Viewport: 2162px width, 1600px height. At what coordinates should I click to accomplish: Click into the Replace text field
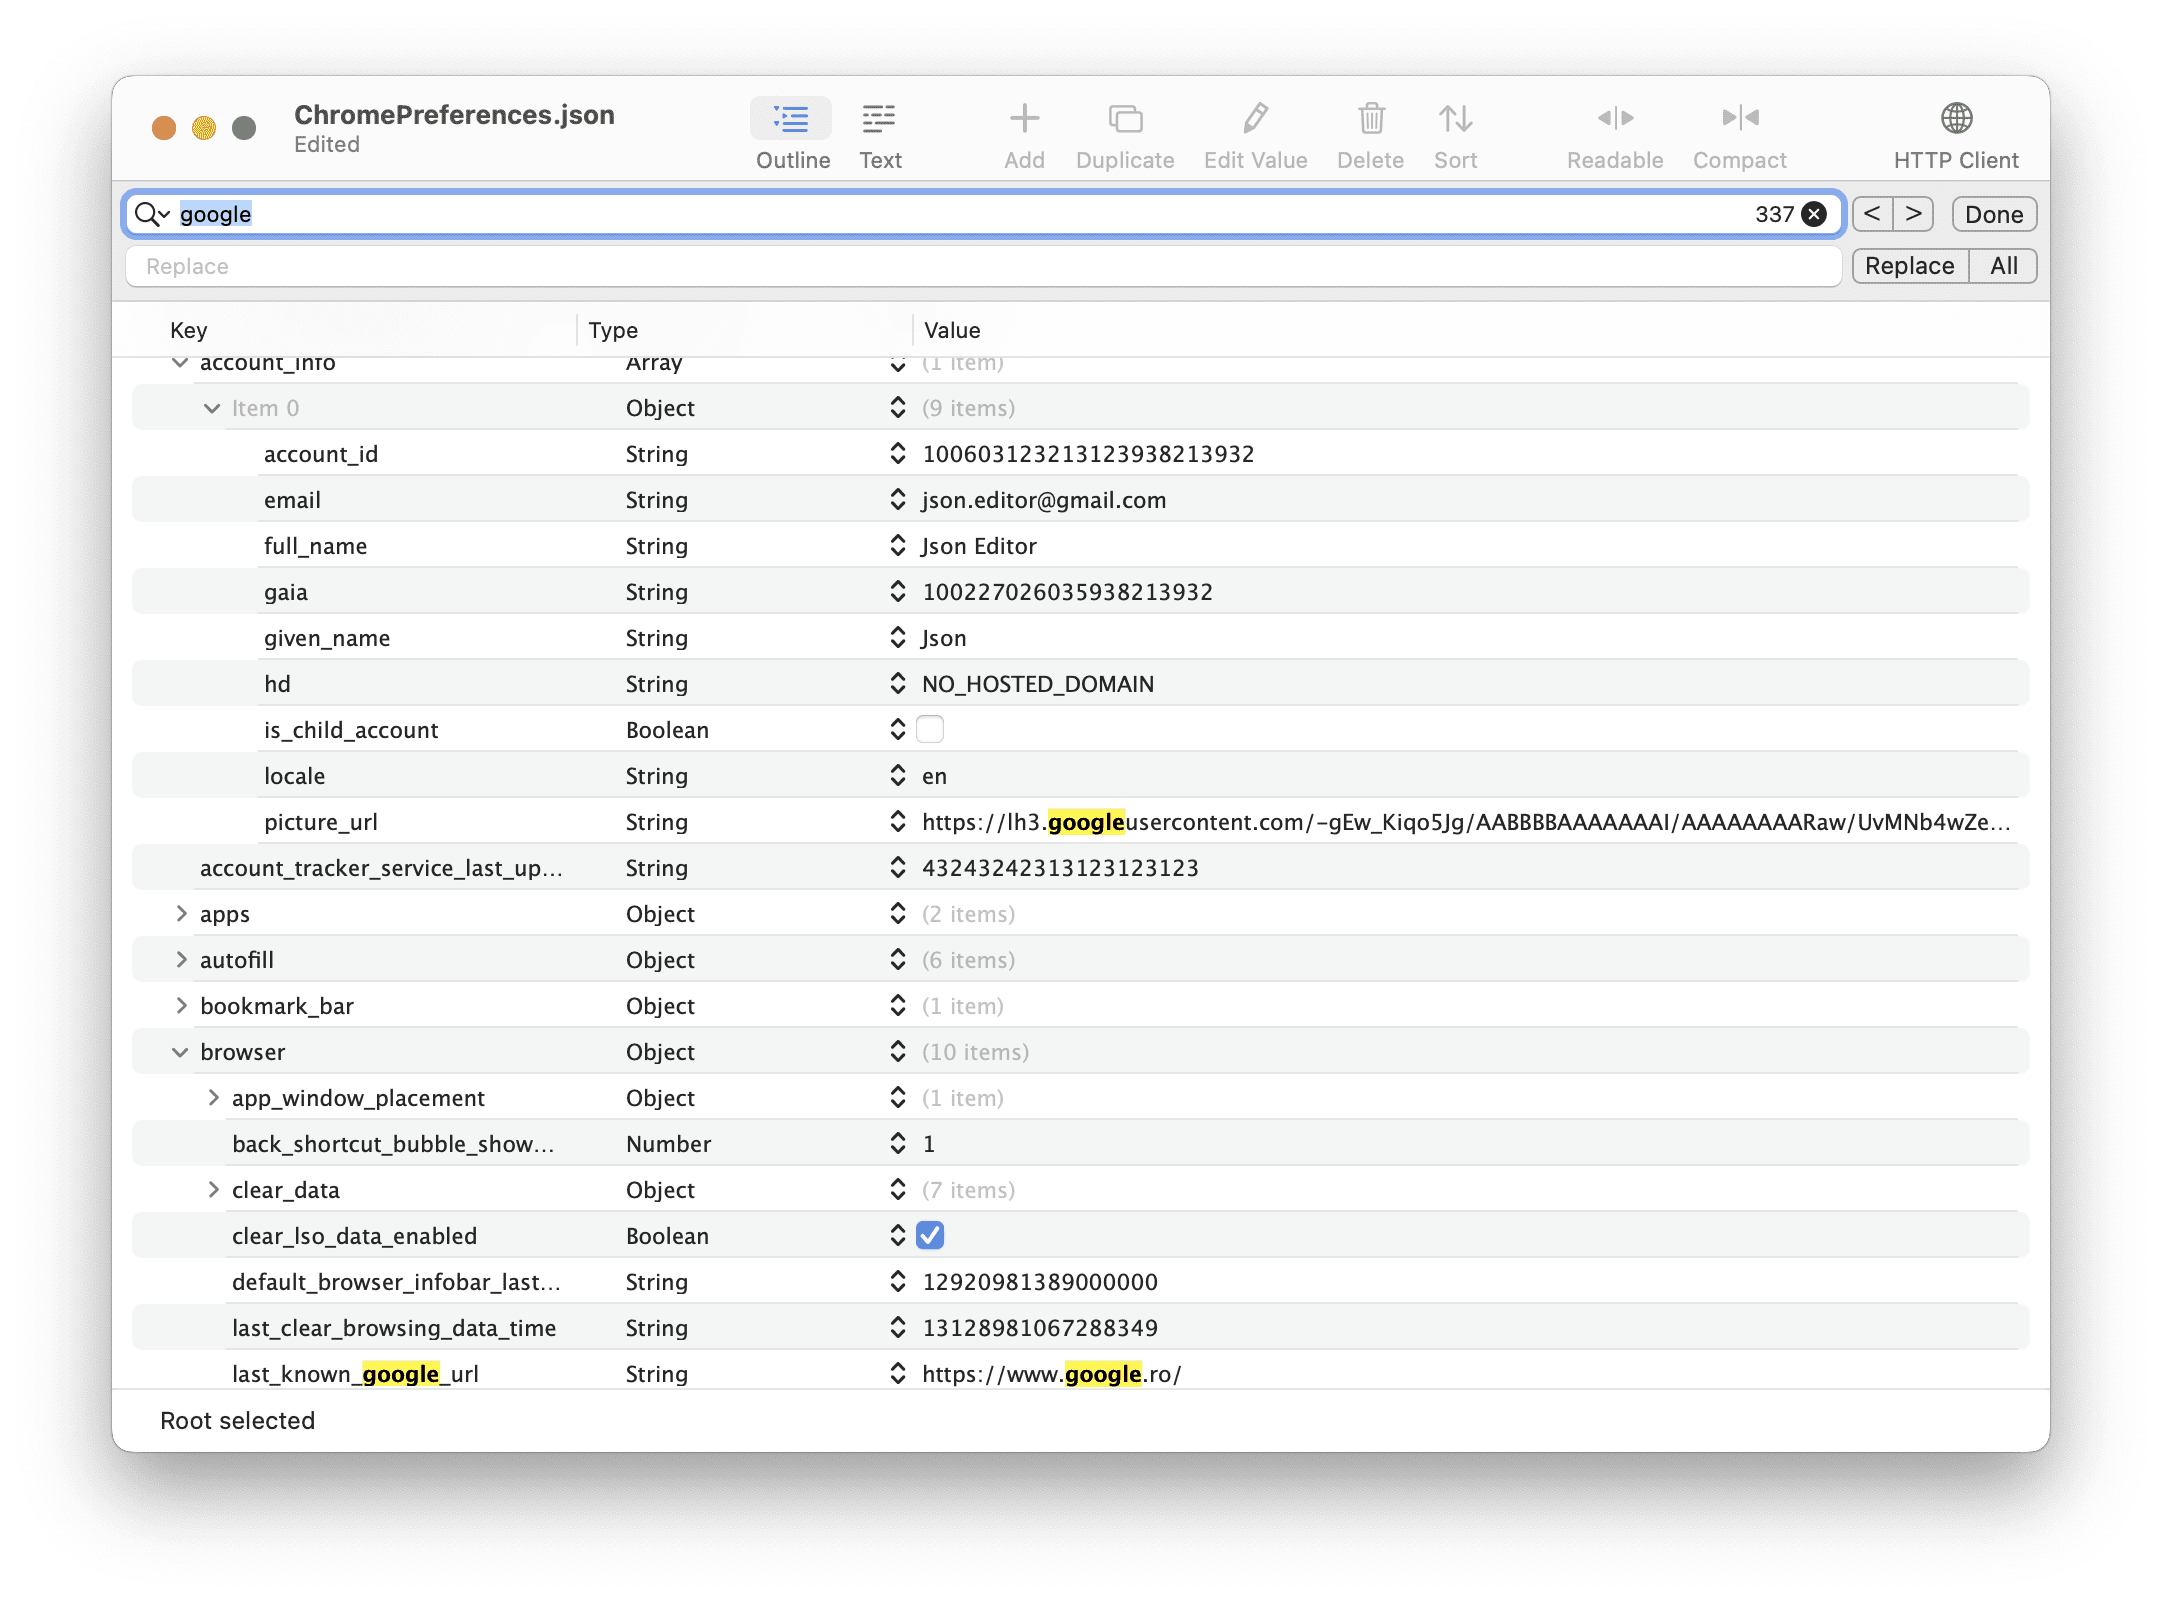click(983, 266)
